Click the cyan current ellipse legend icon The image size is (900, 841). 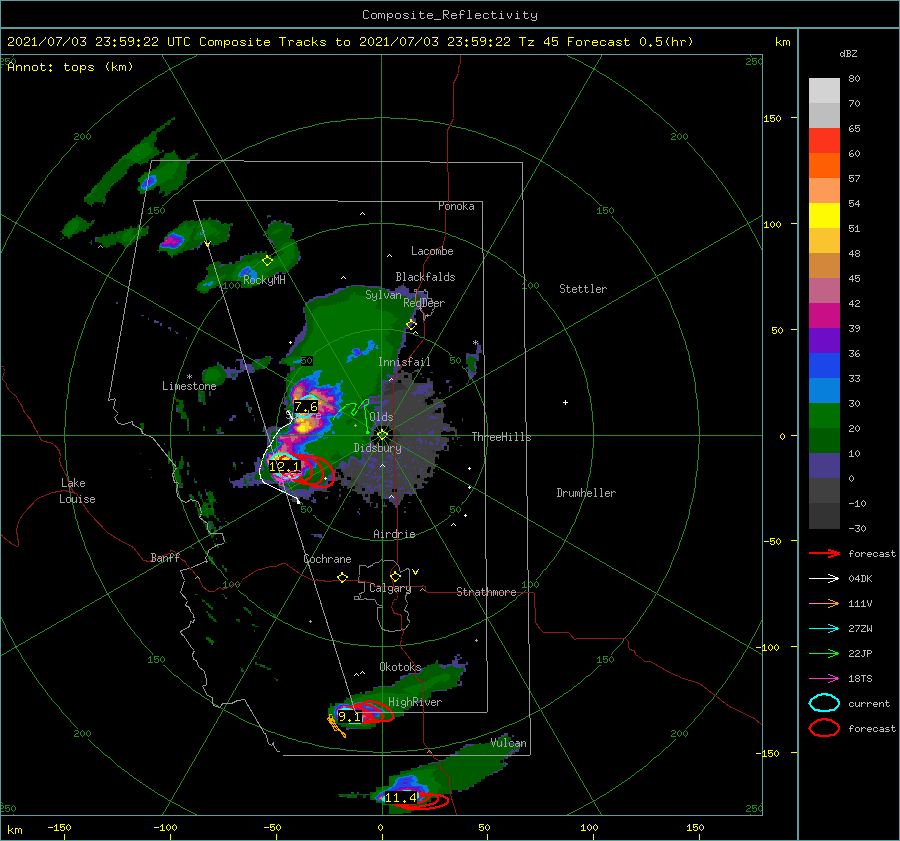(824, 703)
